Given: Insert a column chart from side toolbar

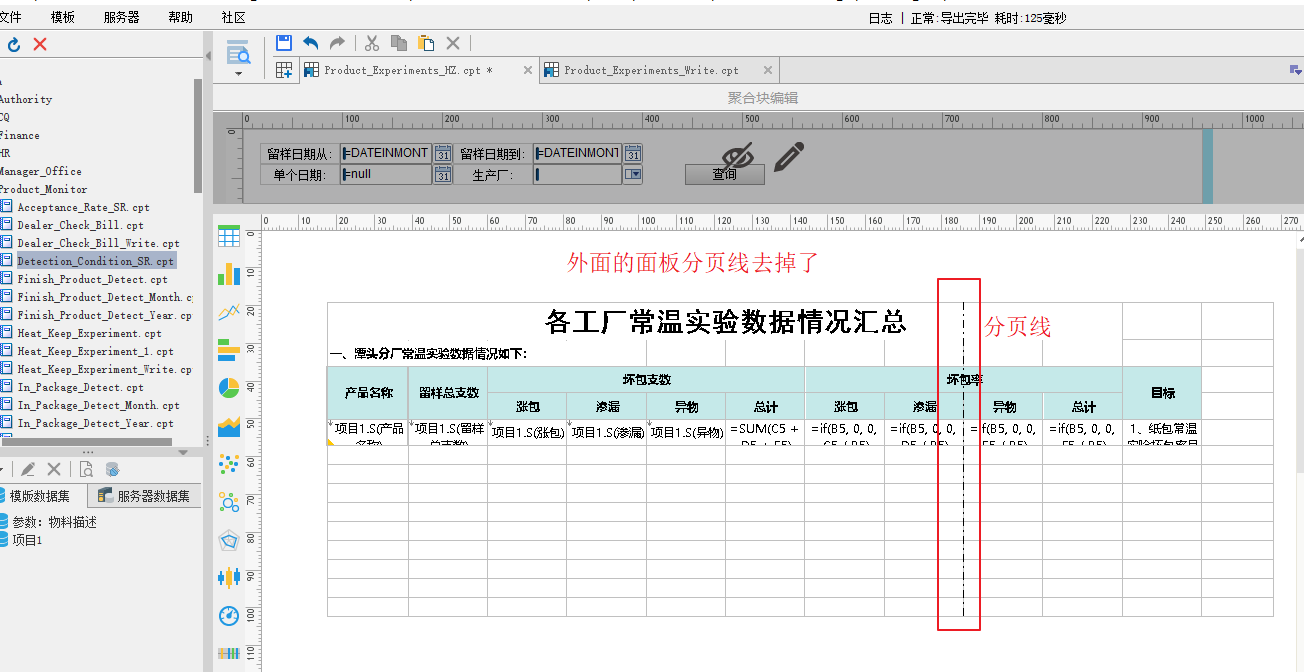Looking at the screenshot, I should click(229, 273).
